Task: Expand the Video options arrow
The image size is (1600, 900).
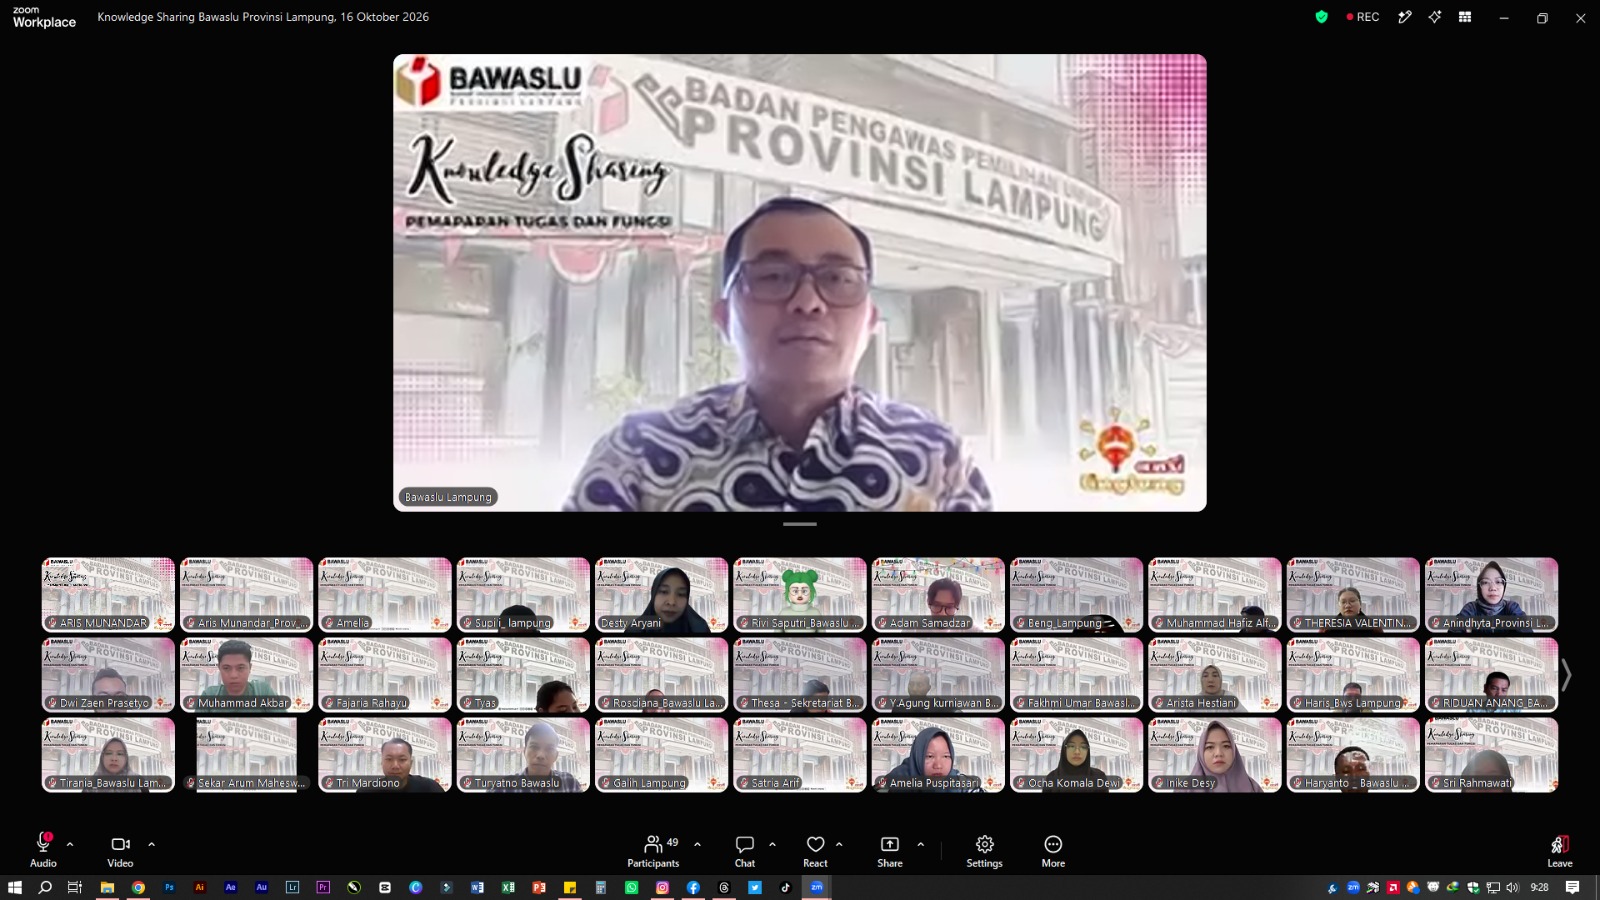Action: click(x=151, y=844)
